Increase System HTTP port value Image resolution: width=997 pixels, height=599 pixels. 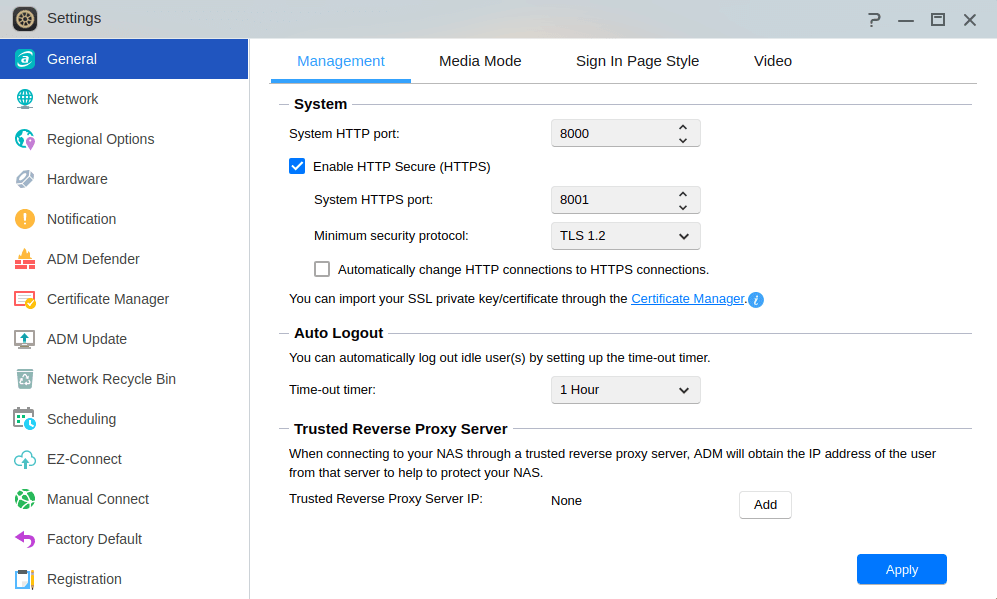pyautogui.click(x=683, y=127)
